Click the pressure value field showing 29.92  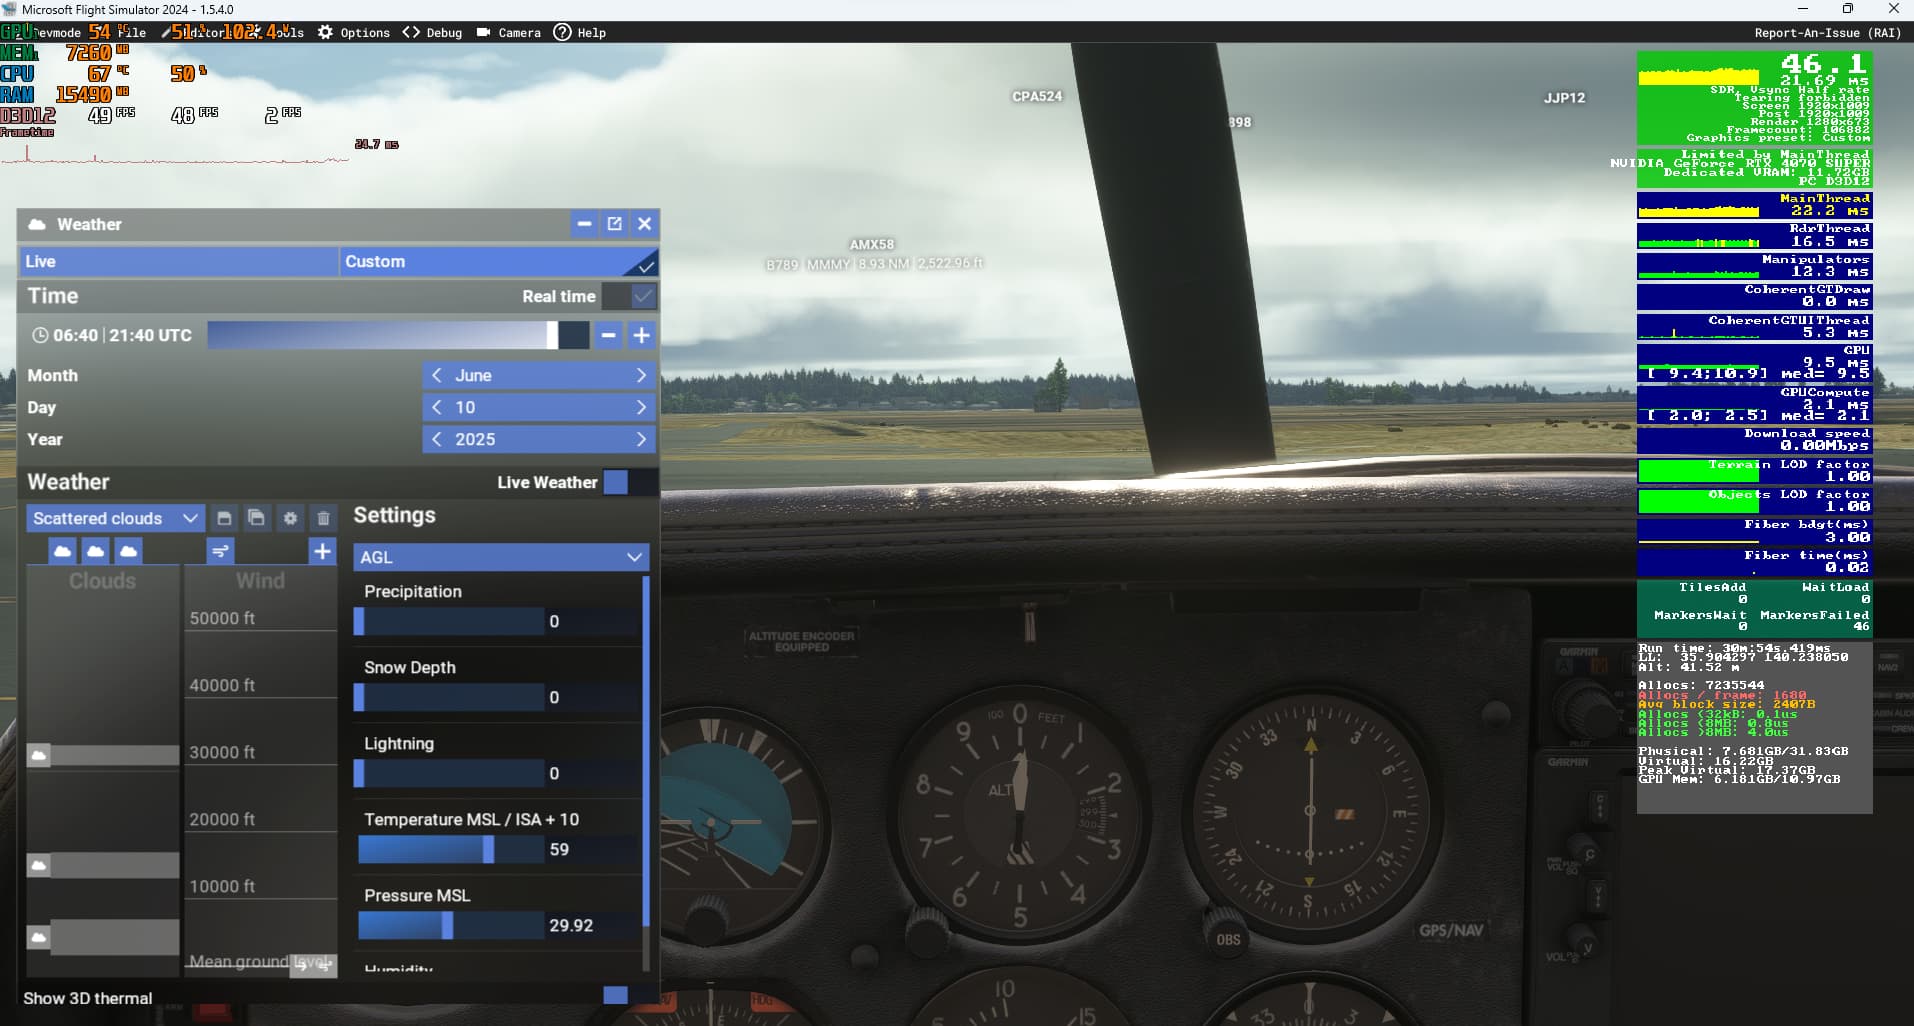[591, 925]
